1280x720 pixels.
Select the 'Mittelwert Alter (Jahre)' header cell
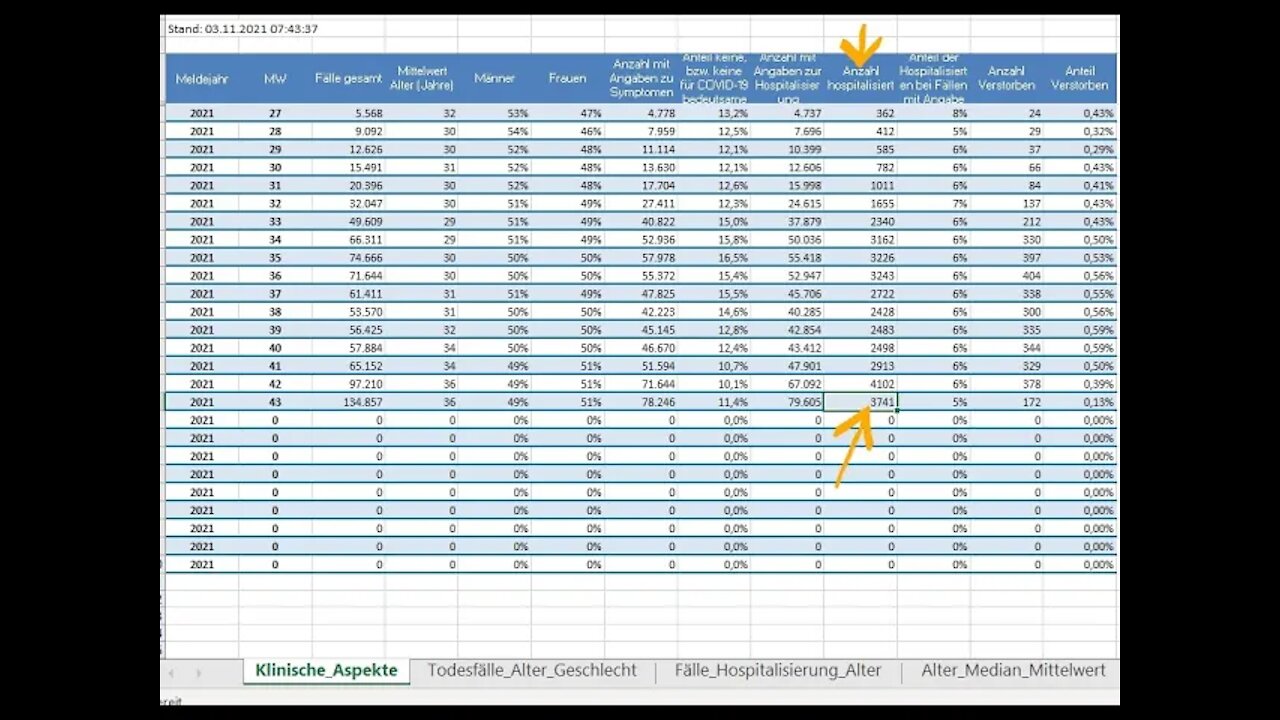[421, 78]
